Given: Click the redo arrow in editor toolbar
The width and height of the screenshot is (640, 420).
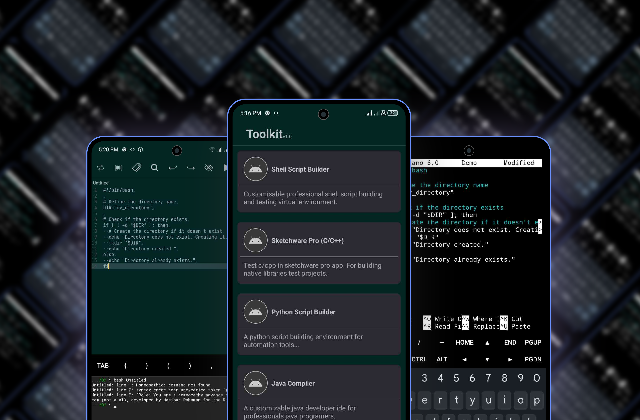Looking at the screenshot, I should [x=190, y=168].
